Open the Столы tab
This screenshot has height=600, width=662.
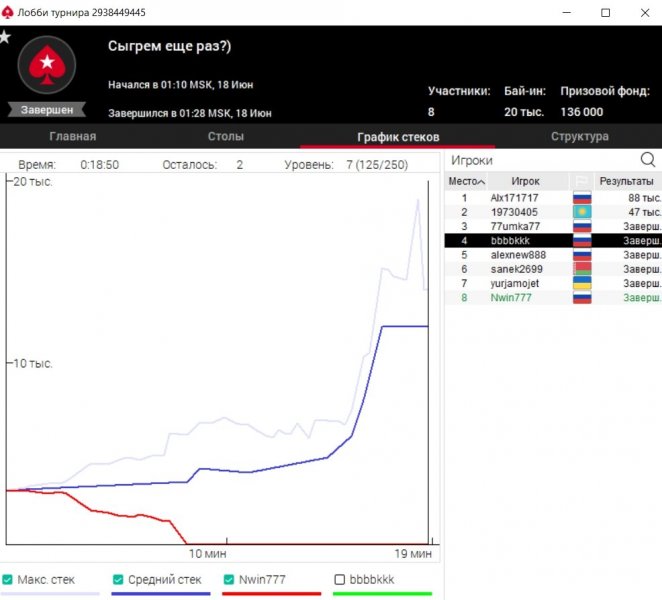point(226,137)
